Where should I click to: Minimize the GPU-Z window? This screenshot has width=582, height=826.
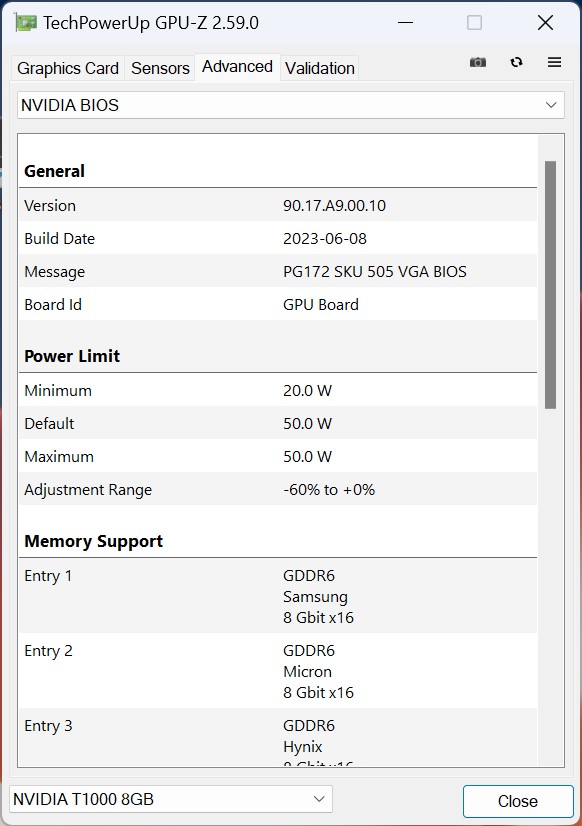[x=405, y=23]
